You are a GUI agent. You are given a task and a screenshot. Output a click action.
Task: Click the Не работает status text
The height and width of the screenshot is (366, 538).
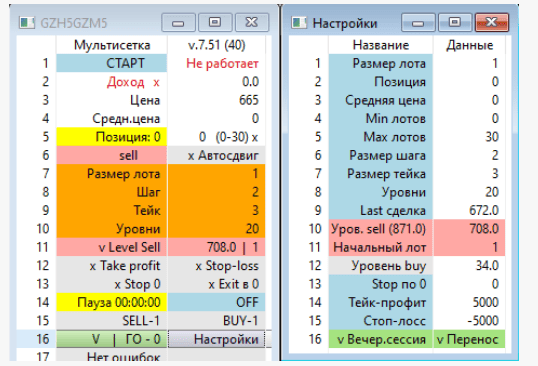(222, 63)
